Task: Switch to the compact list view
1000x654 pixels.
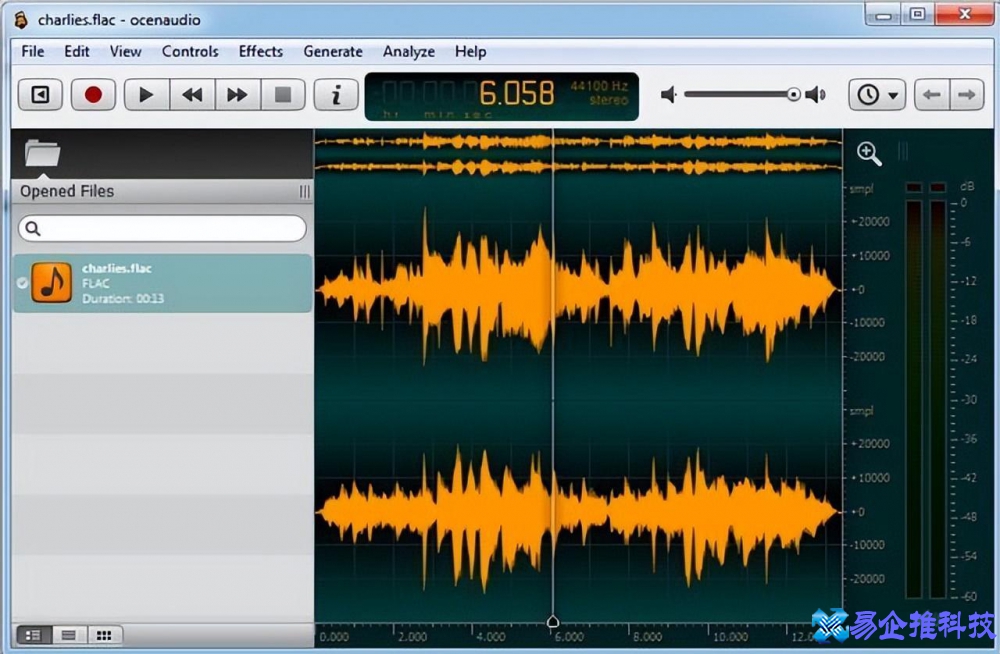Action: 68,635
